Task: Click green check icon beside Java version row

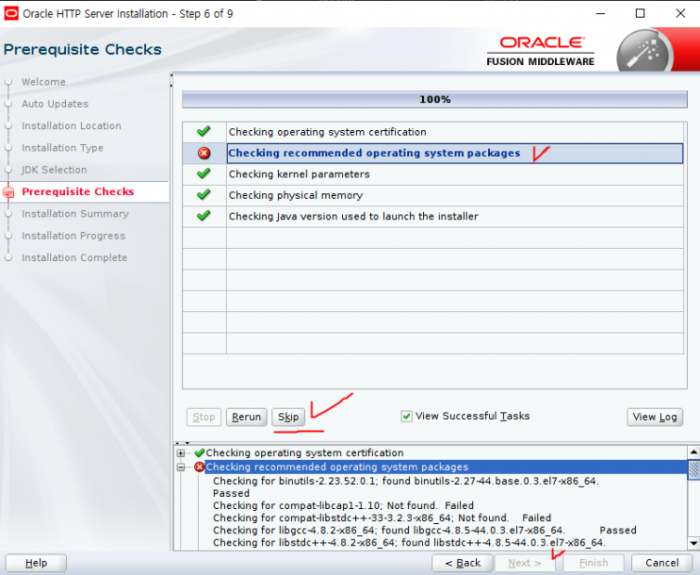Action: point(204,216)
